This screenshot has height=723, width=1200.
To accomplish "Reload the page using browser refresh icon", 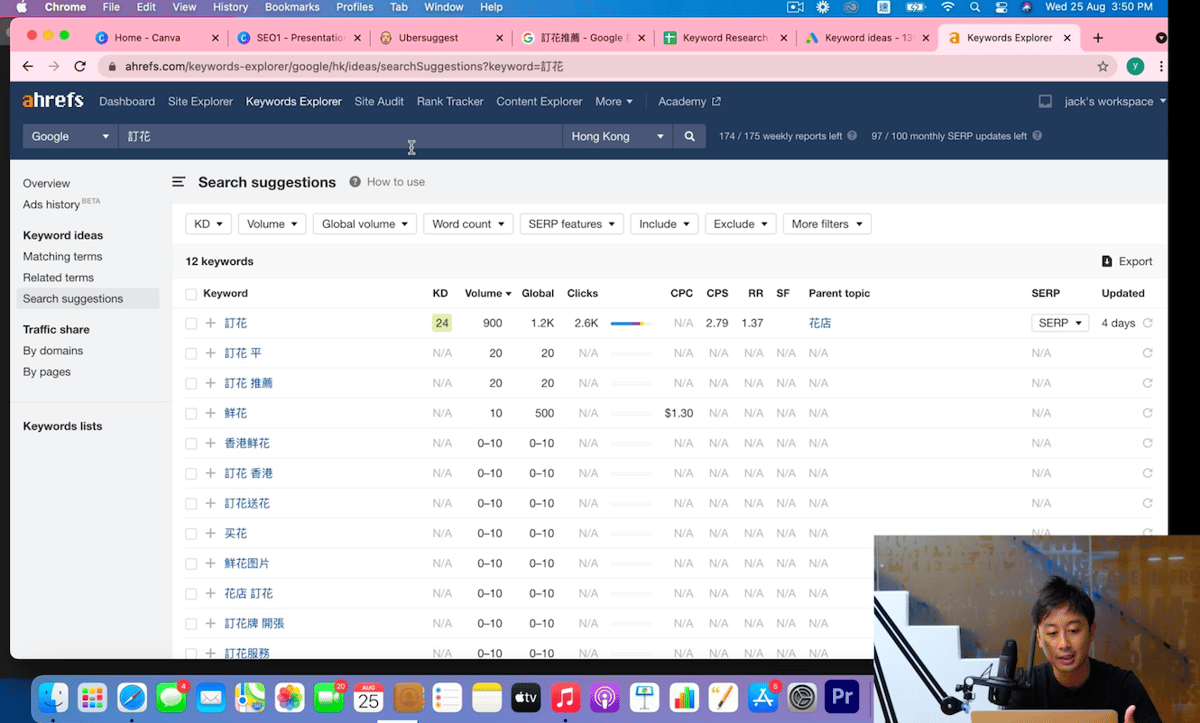I will click(79, 67).
